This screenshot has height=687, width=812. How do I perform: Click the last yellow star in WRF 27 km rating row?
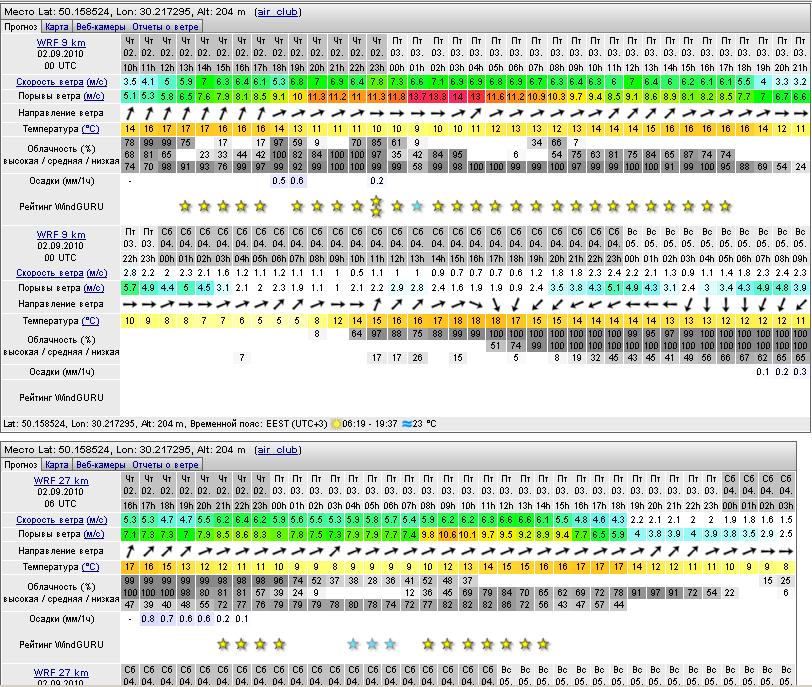pos(544,644)
